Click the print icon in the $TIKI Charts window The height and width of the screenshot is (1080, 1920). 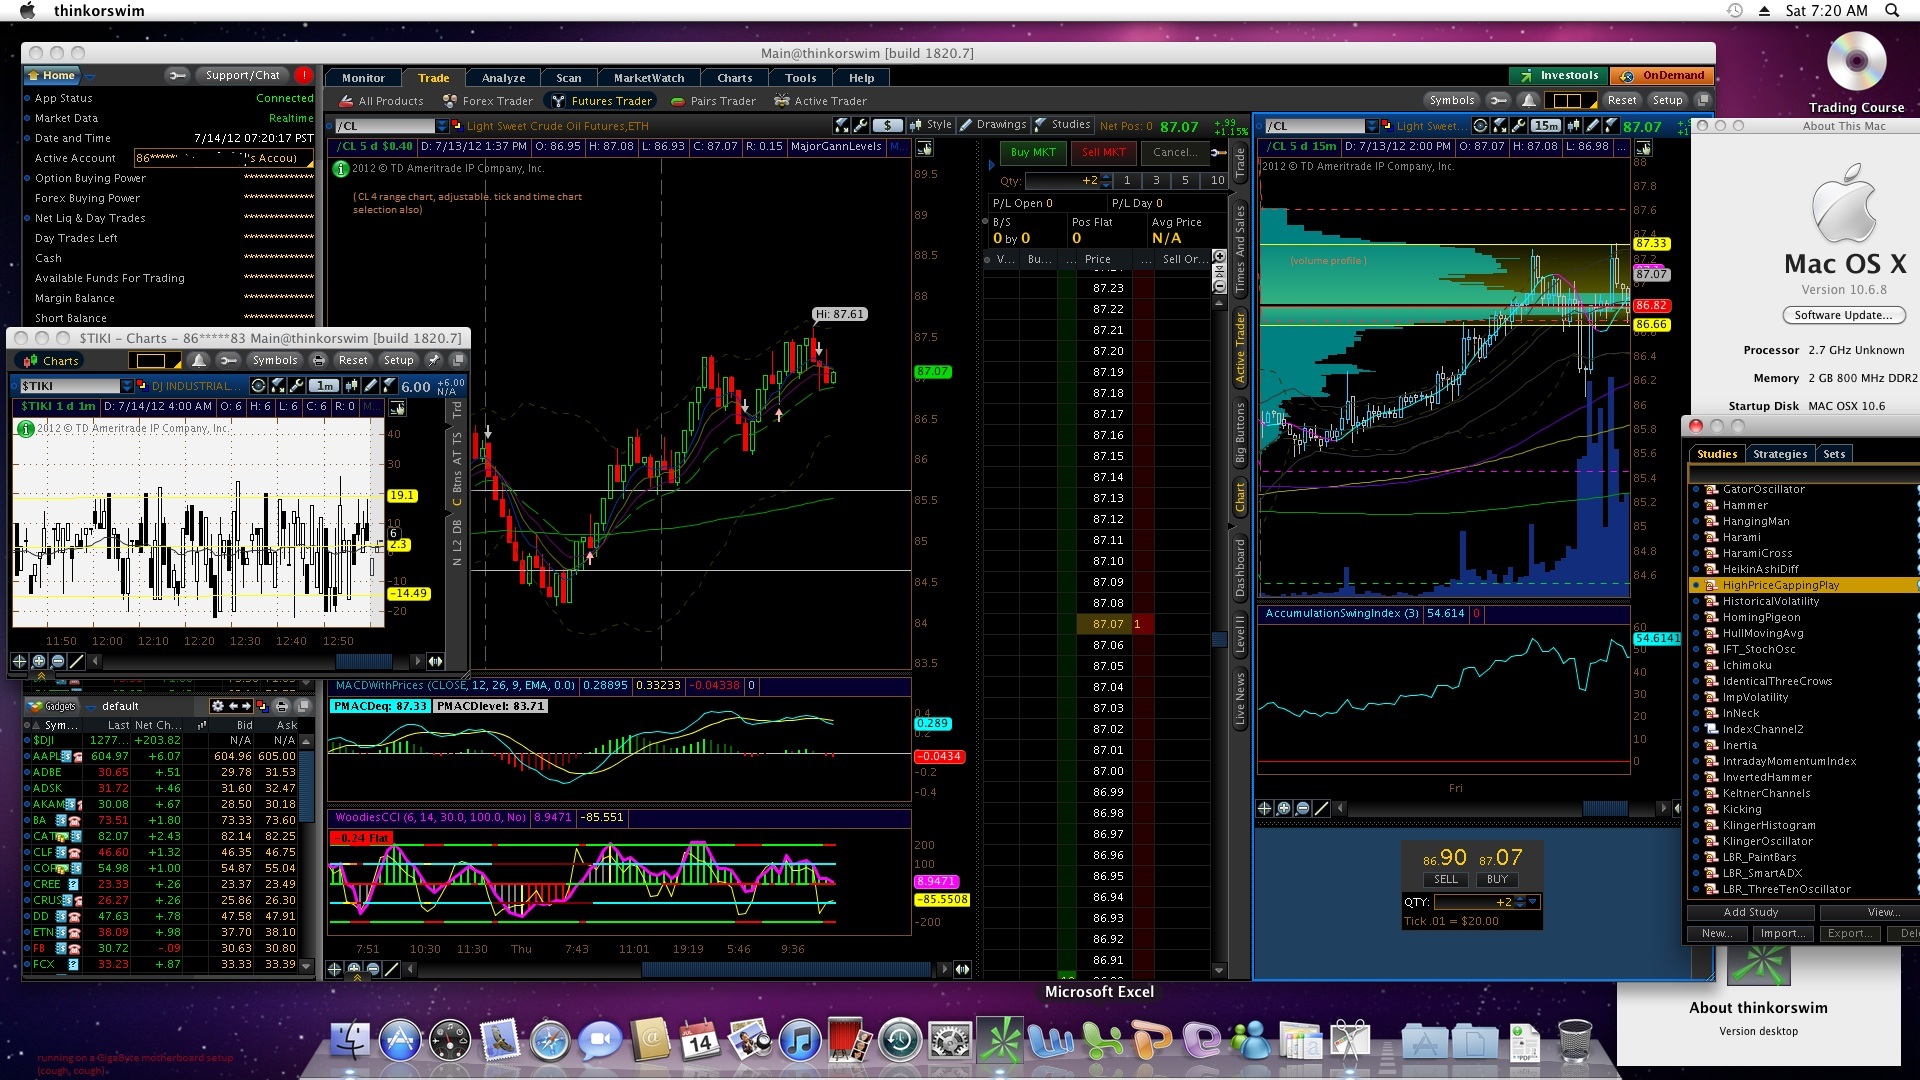[319, 360]
